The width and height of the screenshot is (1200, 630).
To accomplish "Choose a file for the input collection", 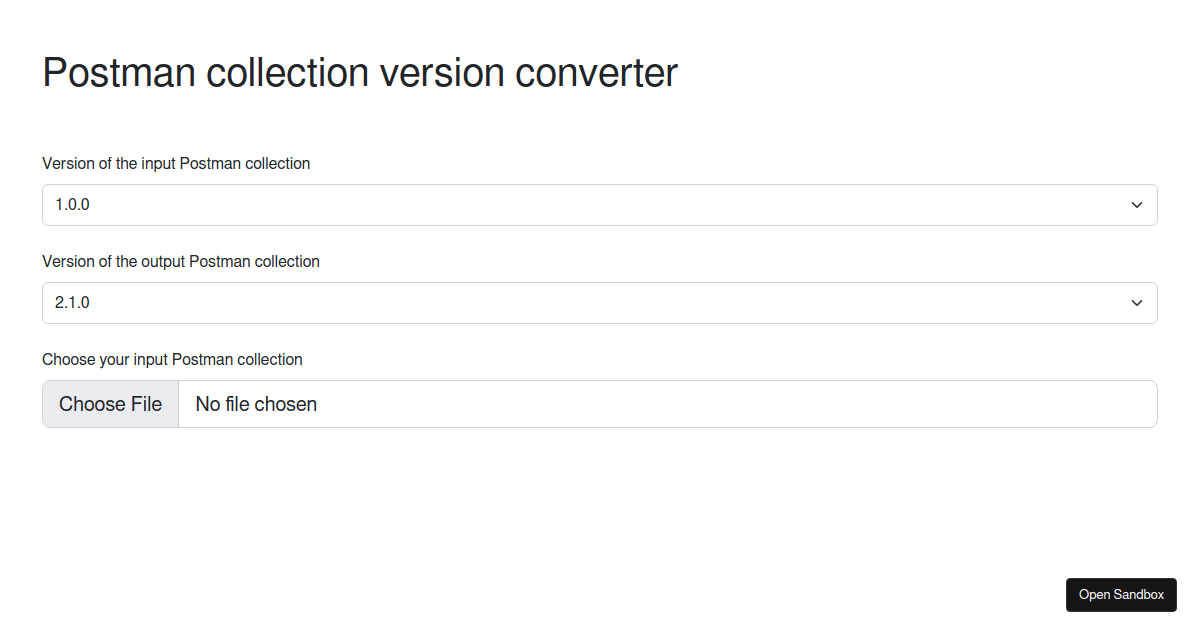I will (110, 403).
